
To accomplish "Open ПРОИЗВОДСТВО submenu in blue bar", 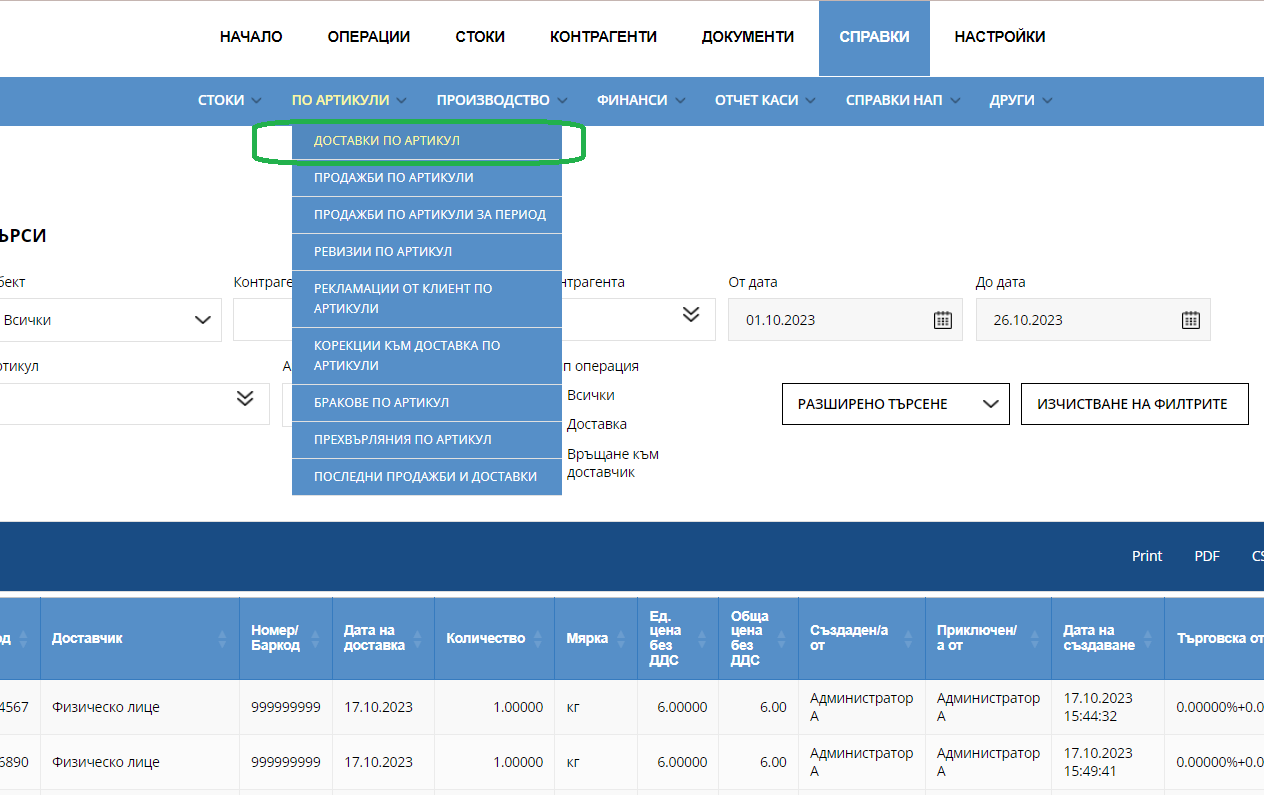I will click(x=502, y=100).
